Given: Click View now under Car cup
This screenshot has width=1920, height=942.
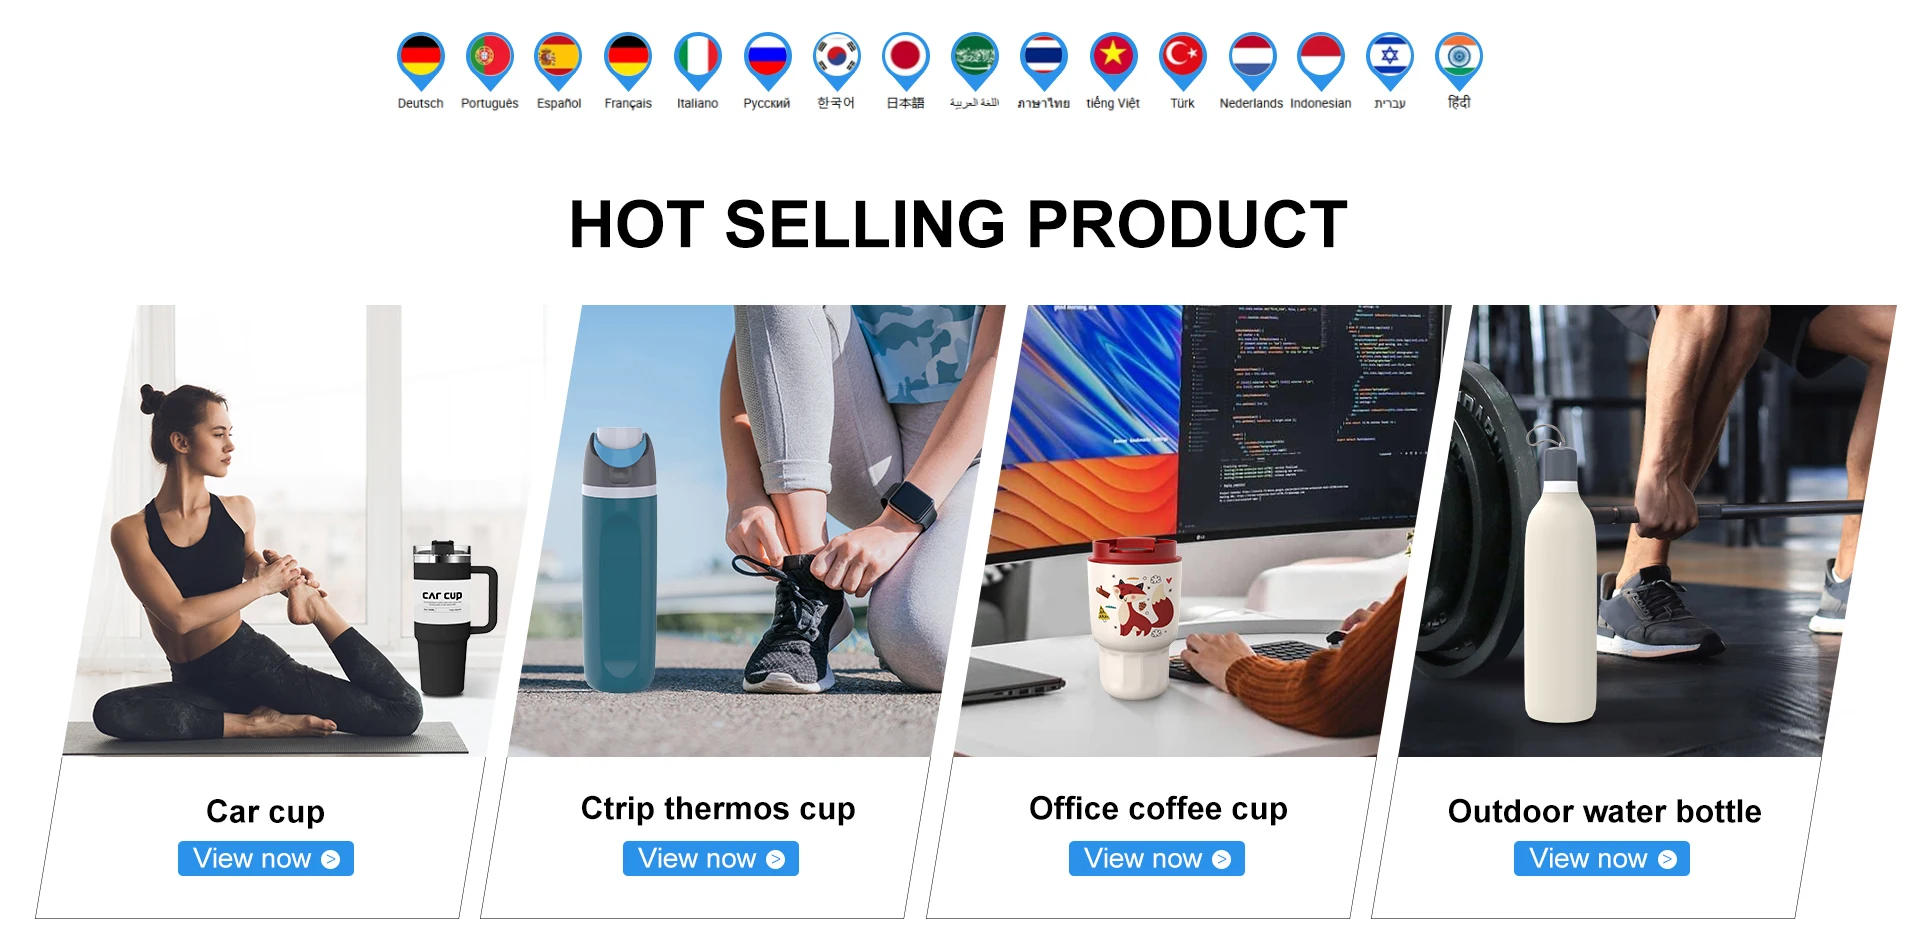Looking at the screenshot, I should tap(266, 858).
